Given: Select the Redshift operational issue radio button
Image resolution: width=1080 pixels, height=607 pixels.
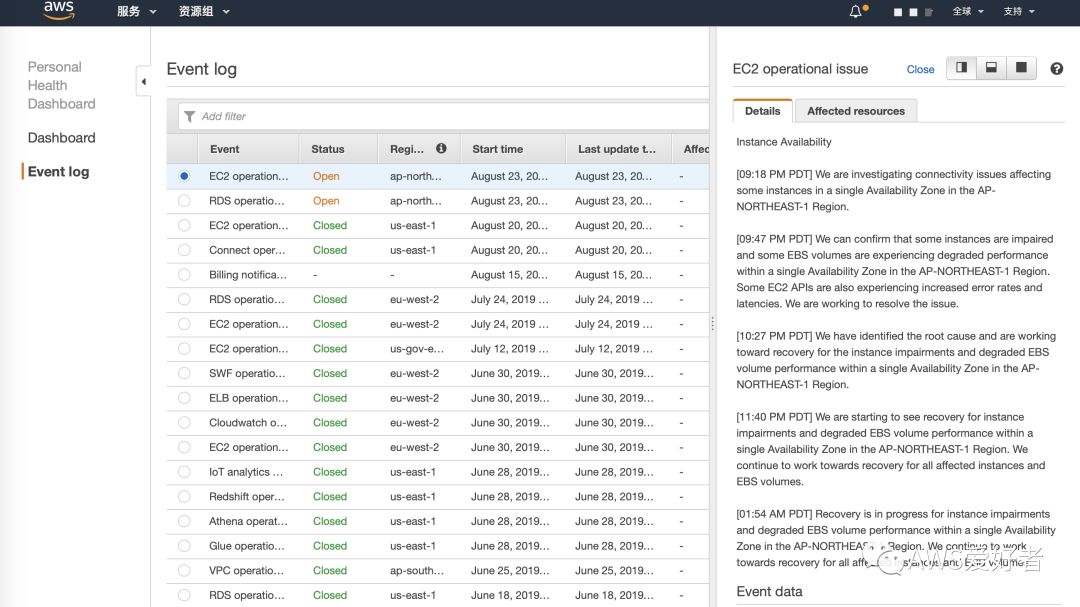Looking at the screenshot, I should tap(184, 496).
